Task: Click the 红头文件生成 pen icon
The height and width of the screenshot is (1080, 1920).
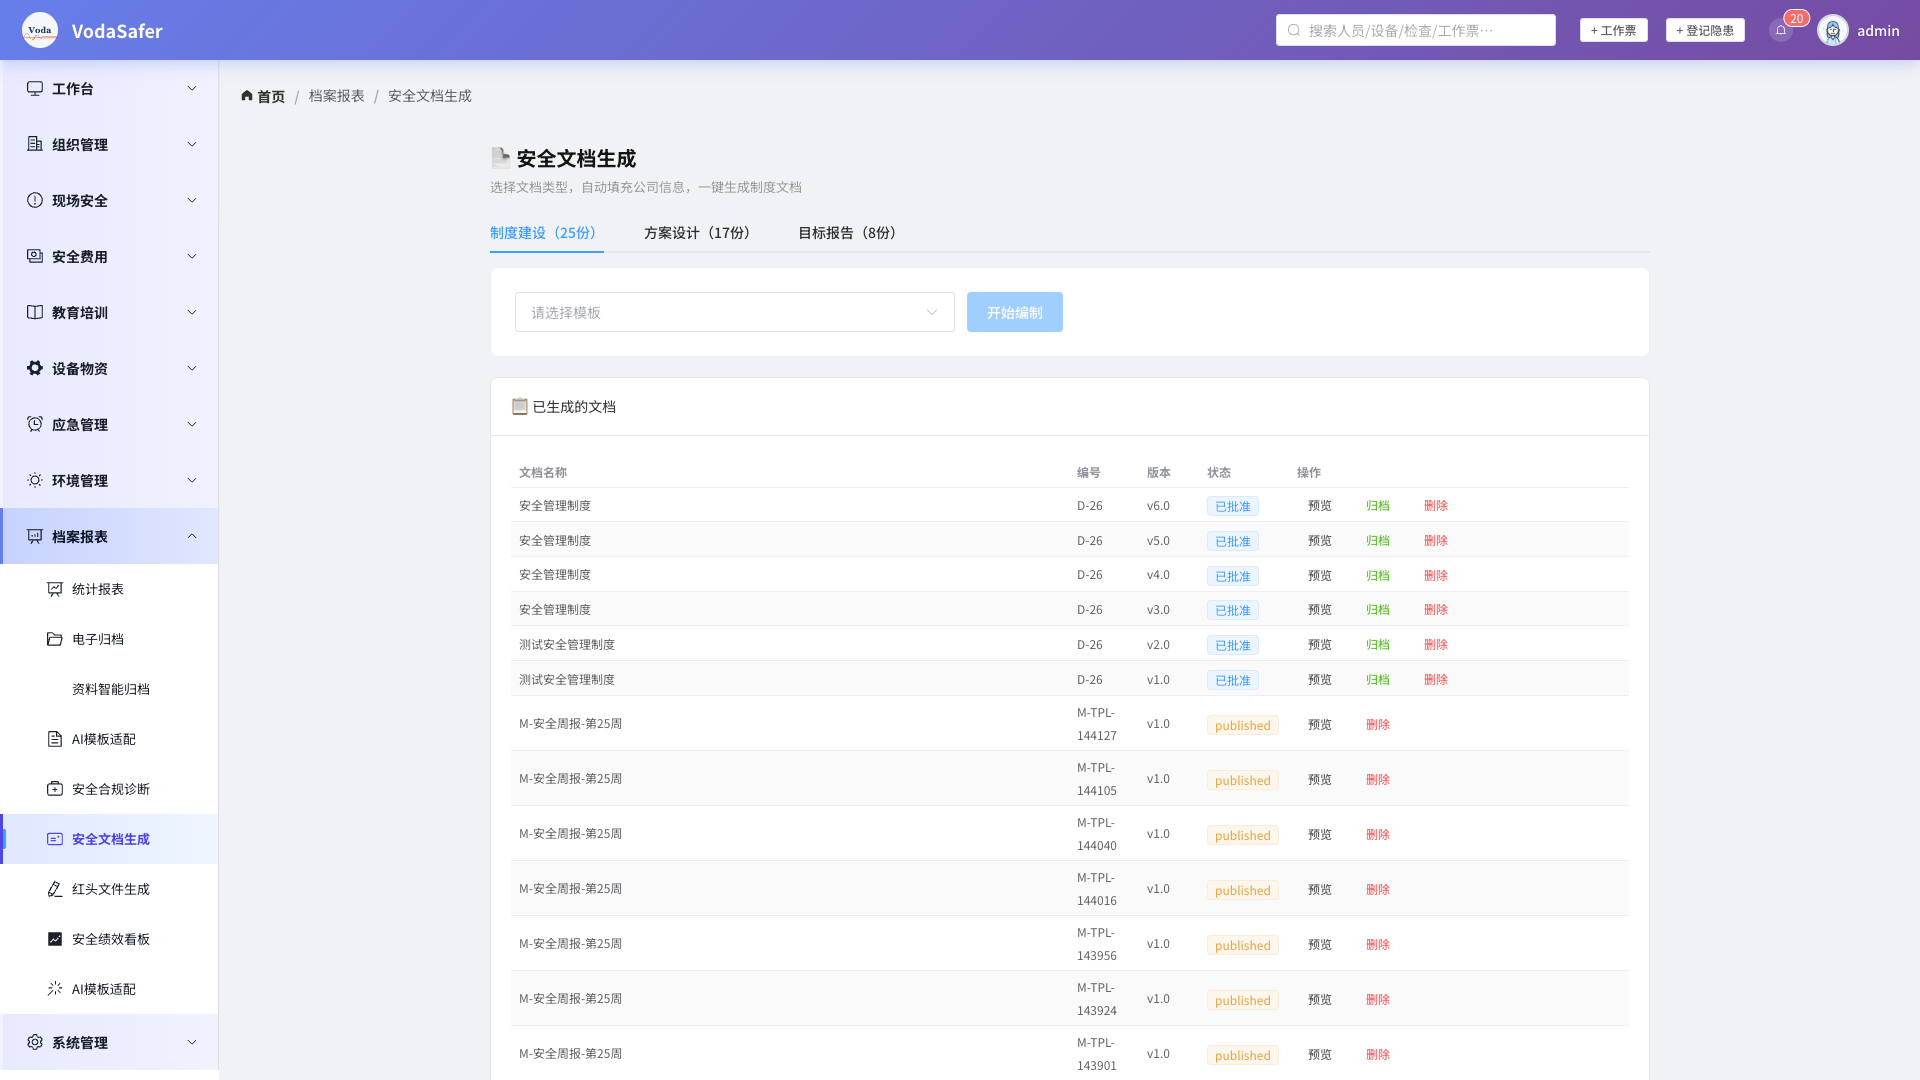Action: (x=55, y=889)
